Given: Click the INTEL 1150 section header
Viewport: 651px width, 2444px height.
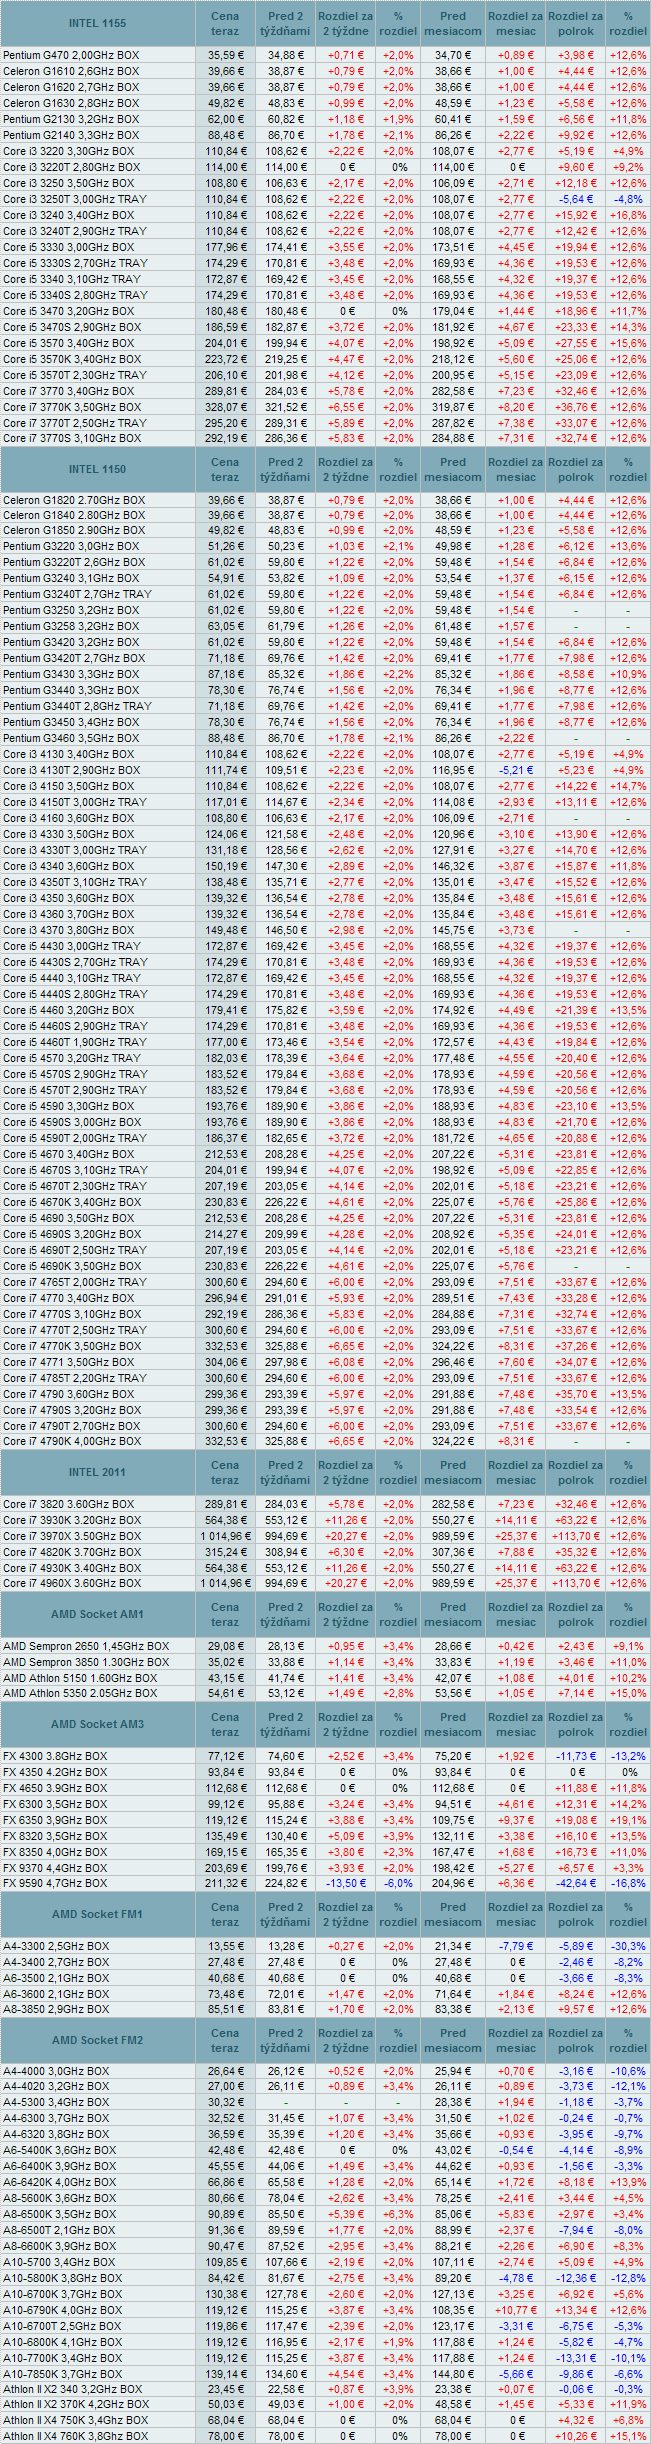Looking at the screenshot, I should click(98, 469).
